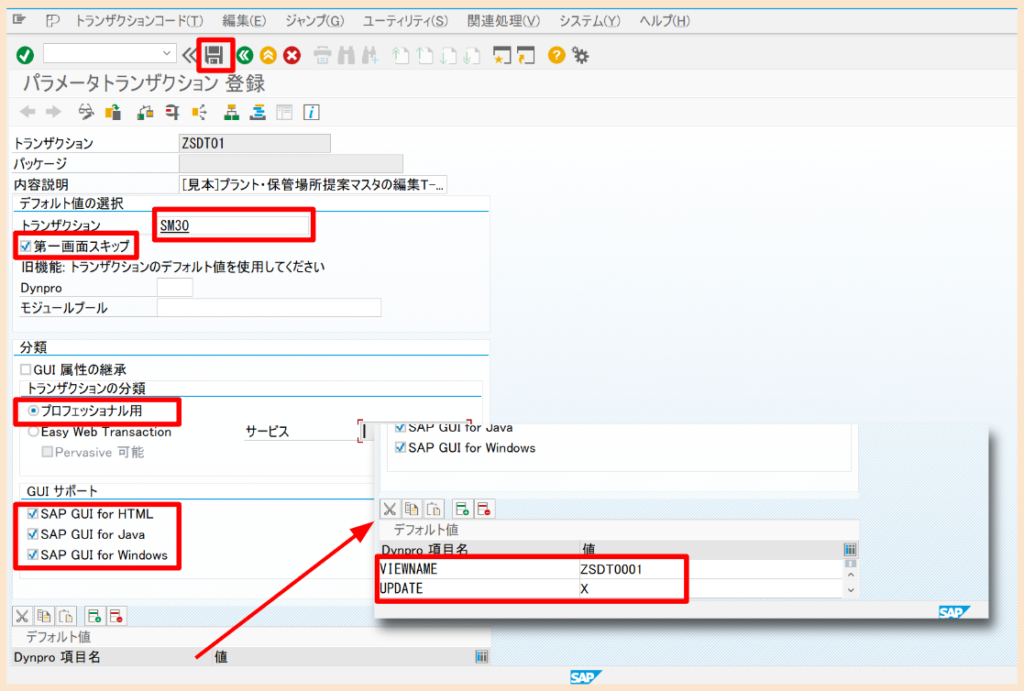
Task: Click the table layout grid icon at the value column
Action: coord(848,549)
